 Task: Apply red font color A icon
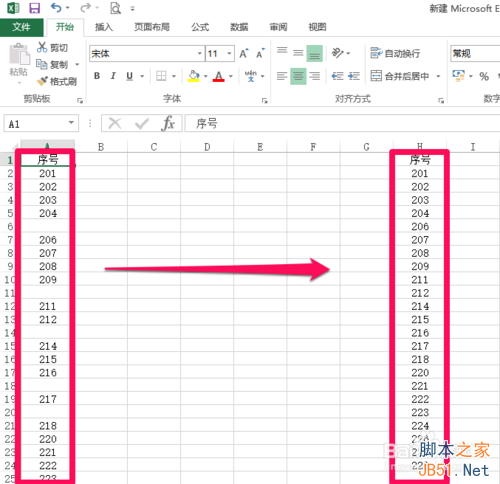[219, 76]
